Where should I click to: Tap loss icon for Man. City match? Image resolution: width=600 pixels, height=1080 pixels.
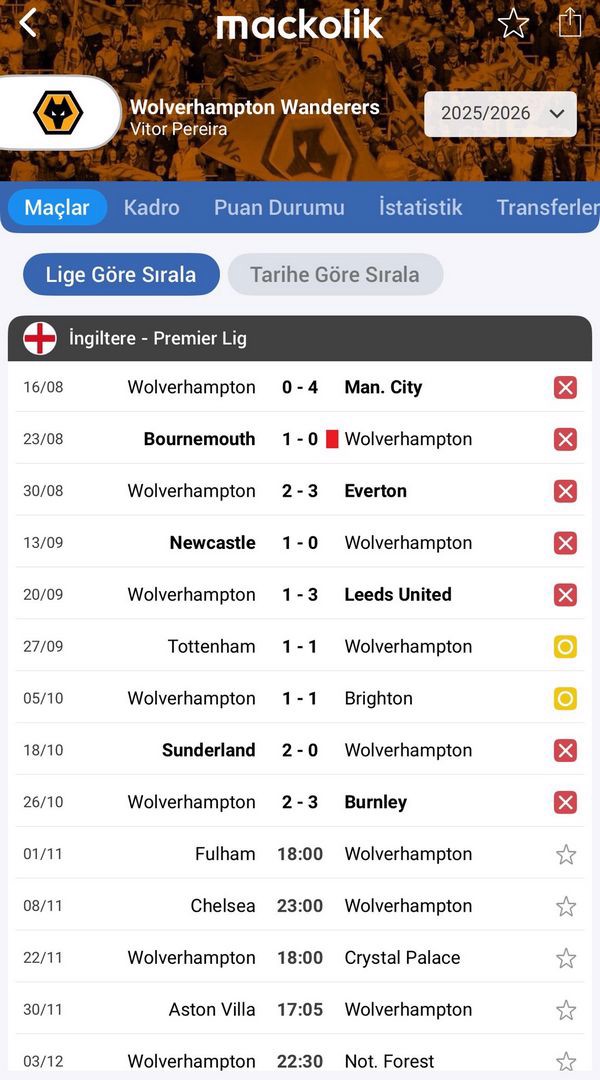coord(565,387)
